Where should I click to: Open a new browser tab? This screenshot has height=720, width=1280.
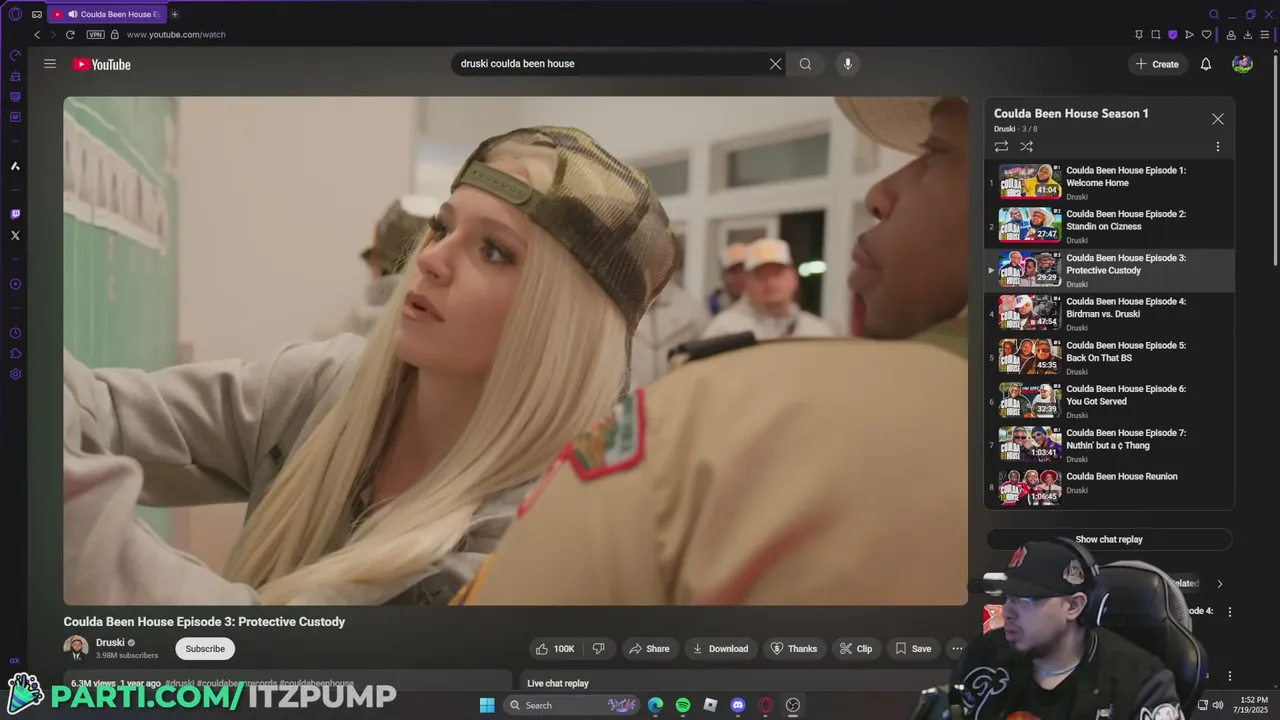[x=174, y=14]
